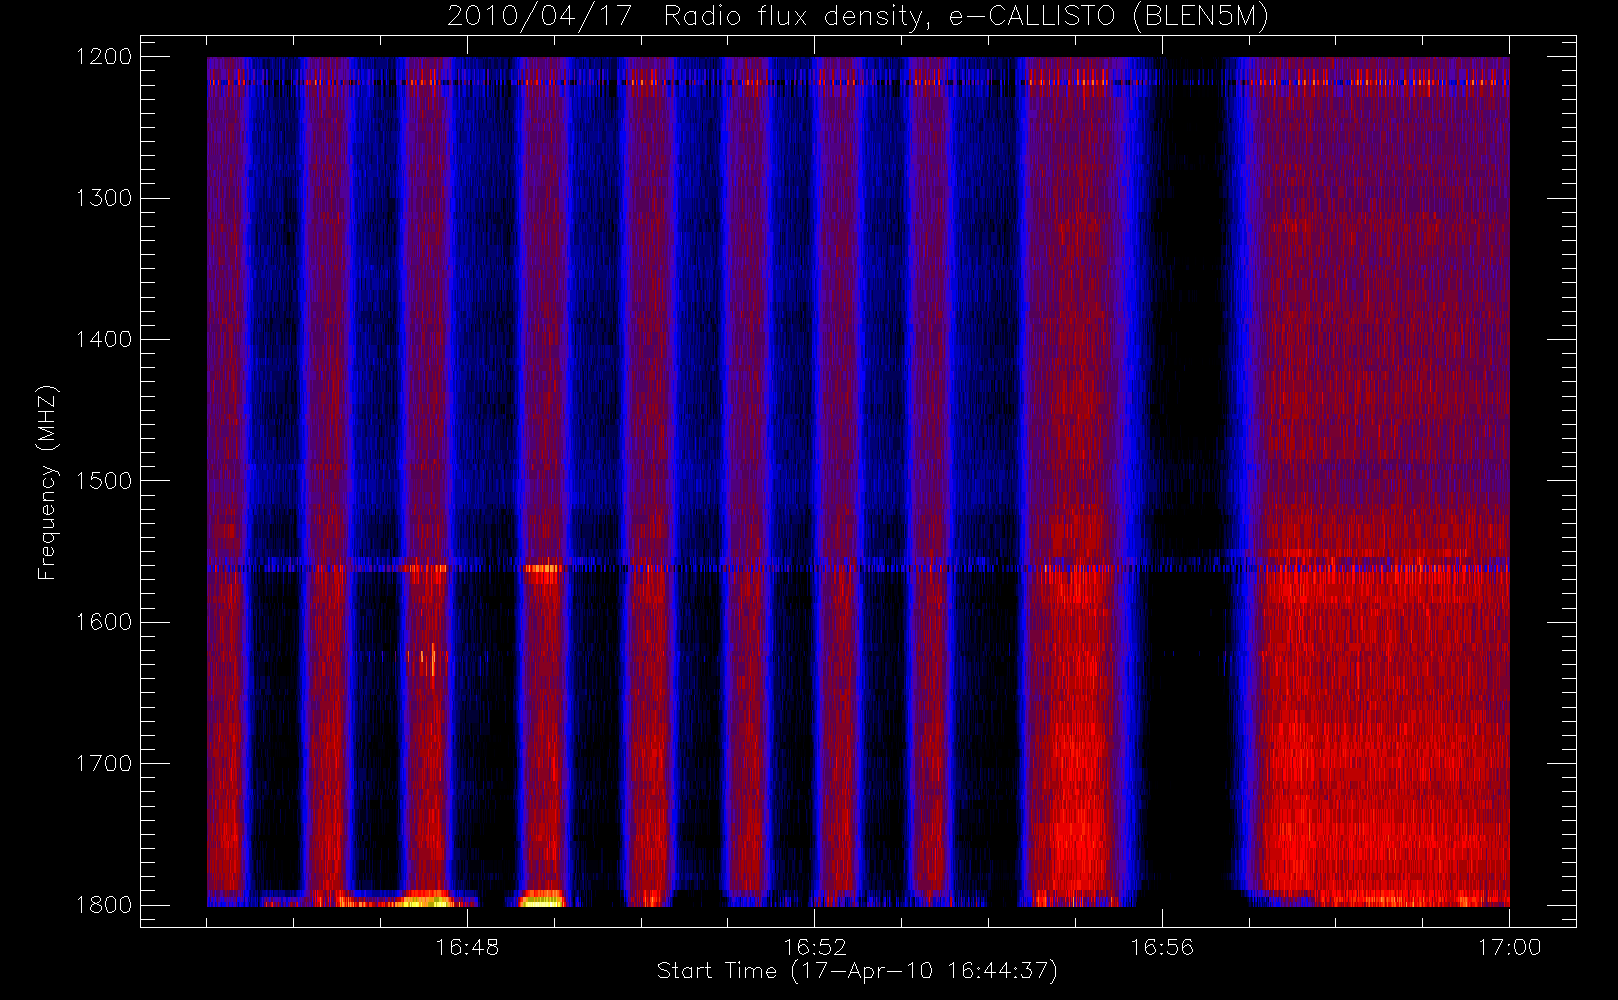The width and height of the screenshot is (1618, 1000).
Task: Click the 1700 frequency tick label
Action: (104, 763)
